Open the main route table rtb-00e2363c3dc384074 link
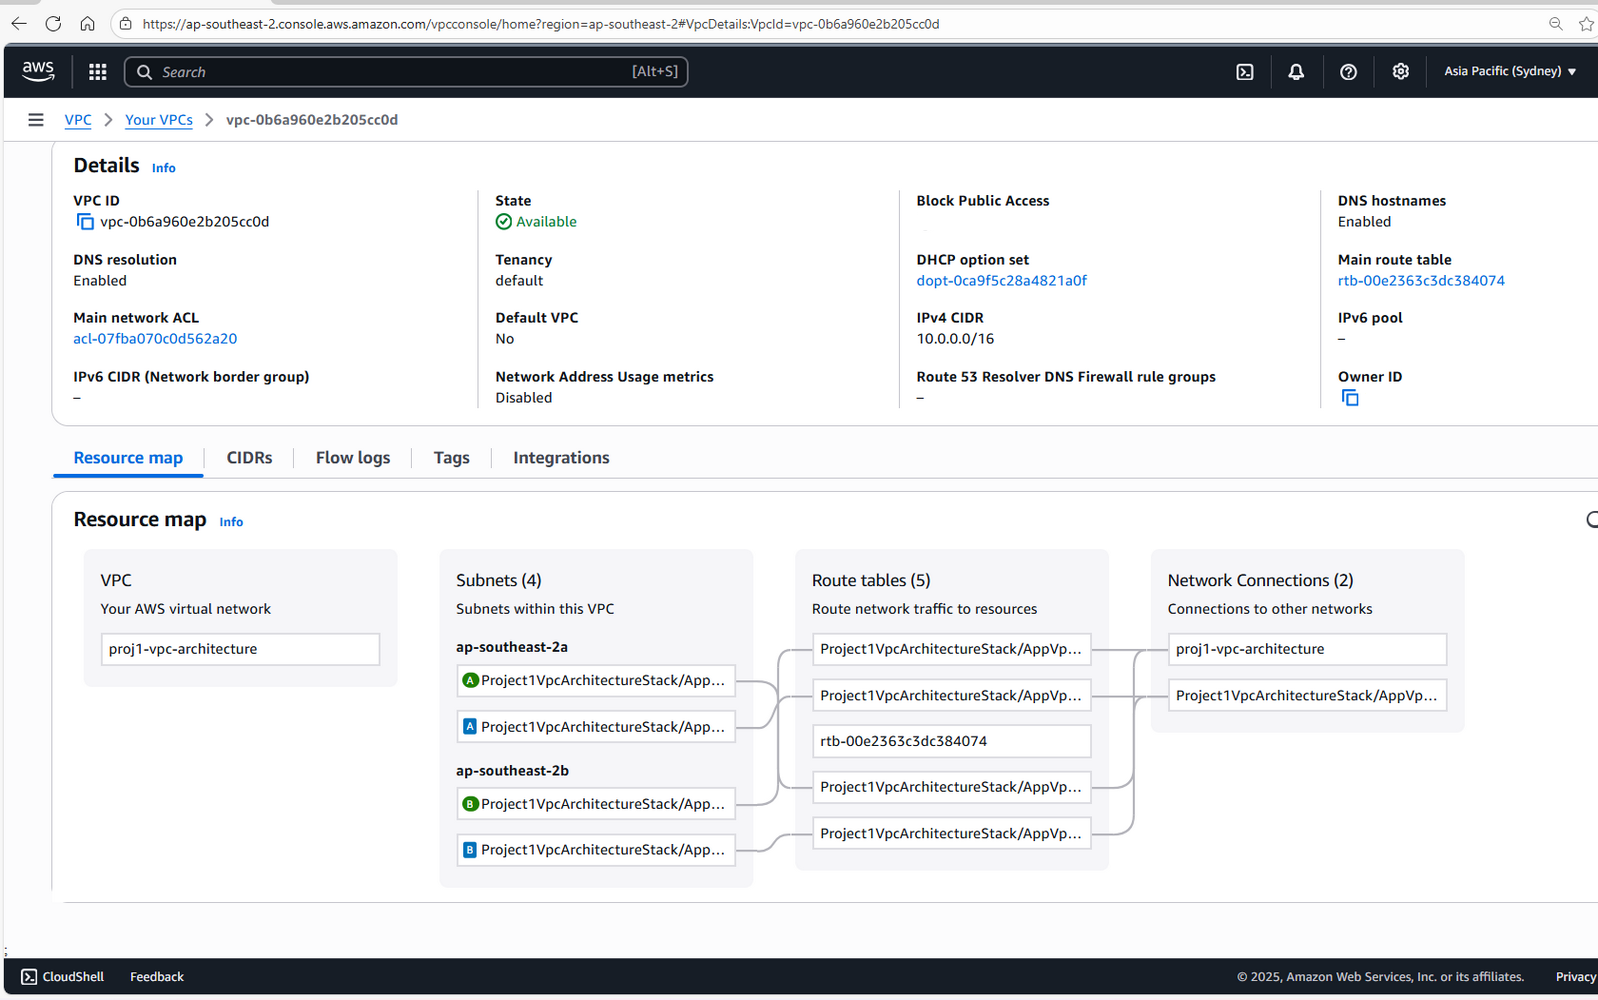1598x1000 pixels. click(1420, 281)
